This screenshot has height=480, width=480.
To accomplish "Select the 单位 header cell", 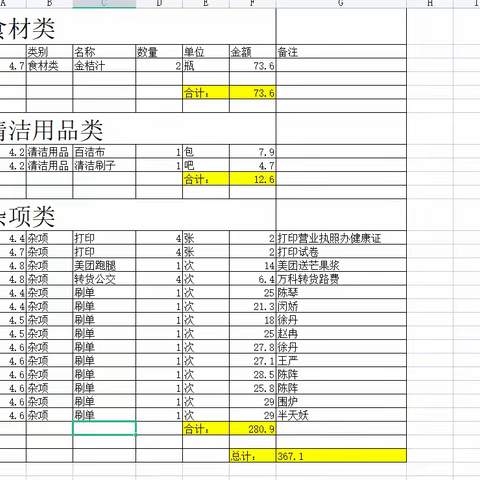I will tap(206, 52).
